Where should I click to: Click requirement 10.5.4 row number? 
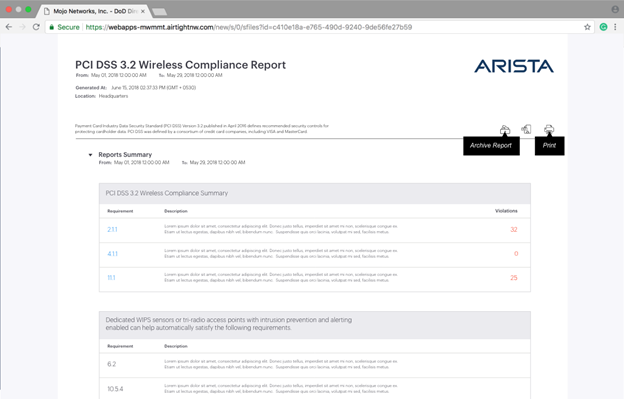115,389
